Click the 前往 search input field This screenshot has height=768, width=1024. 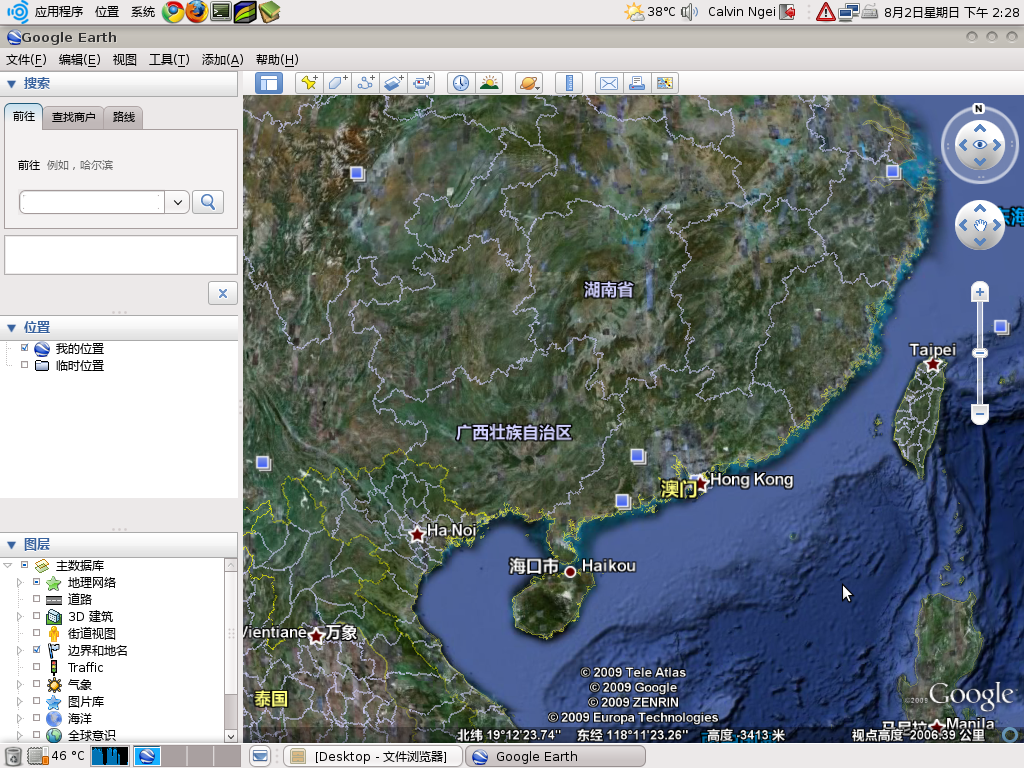(91, 202)
